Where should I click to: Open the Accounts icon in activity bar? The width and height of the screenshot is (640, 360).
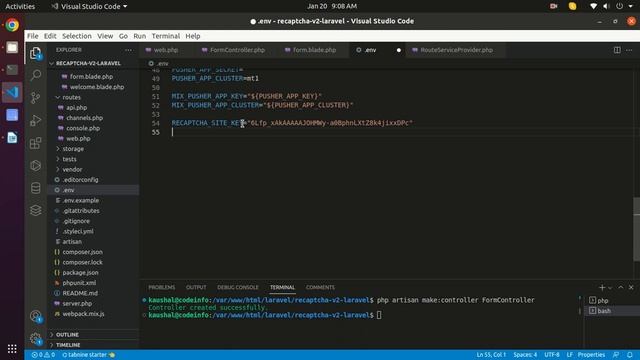[x=36, y=316]
